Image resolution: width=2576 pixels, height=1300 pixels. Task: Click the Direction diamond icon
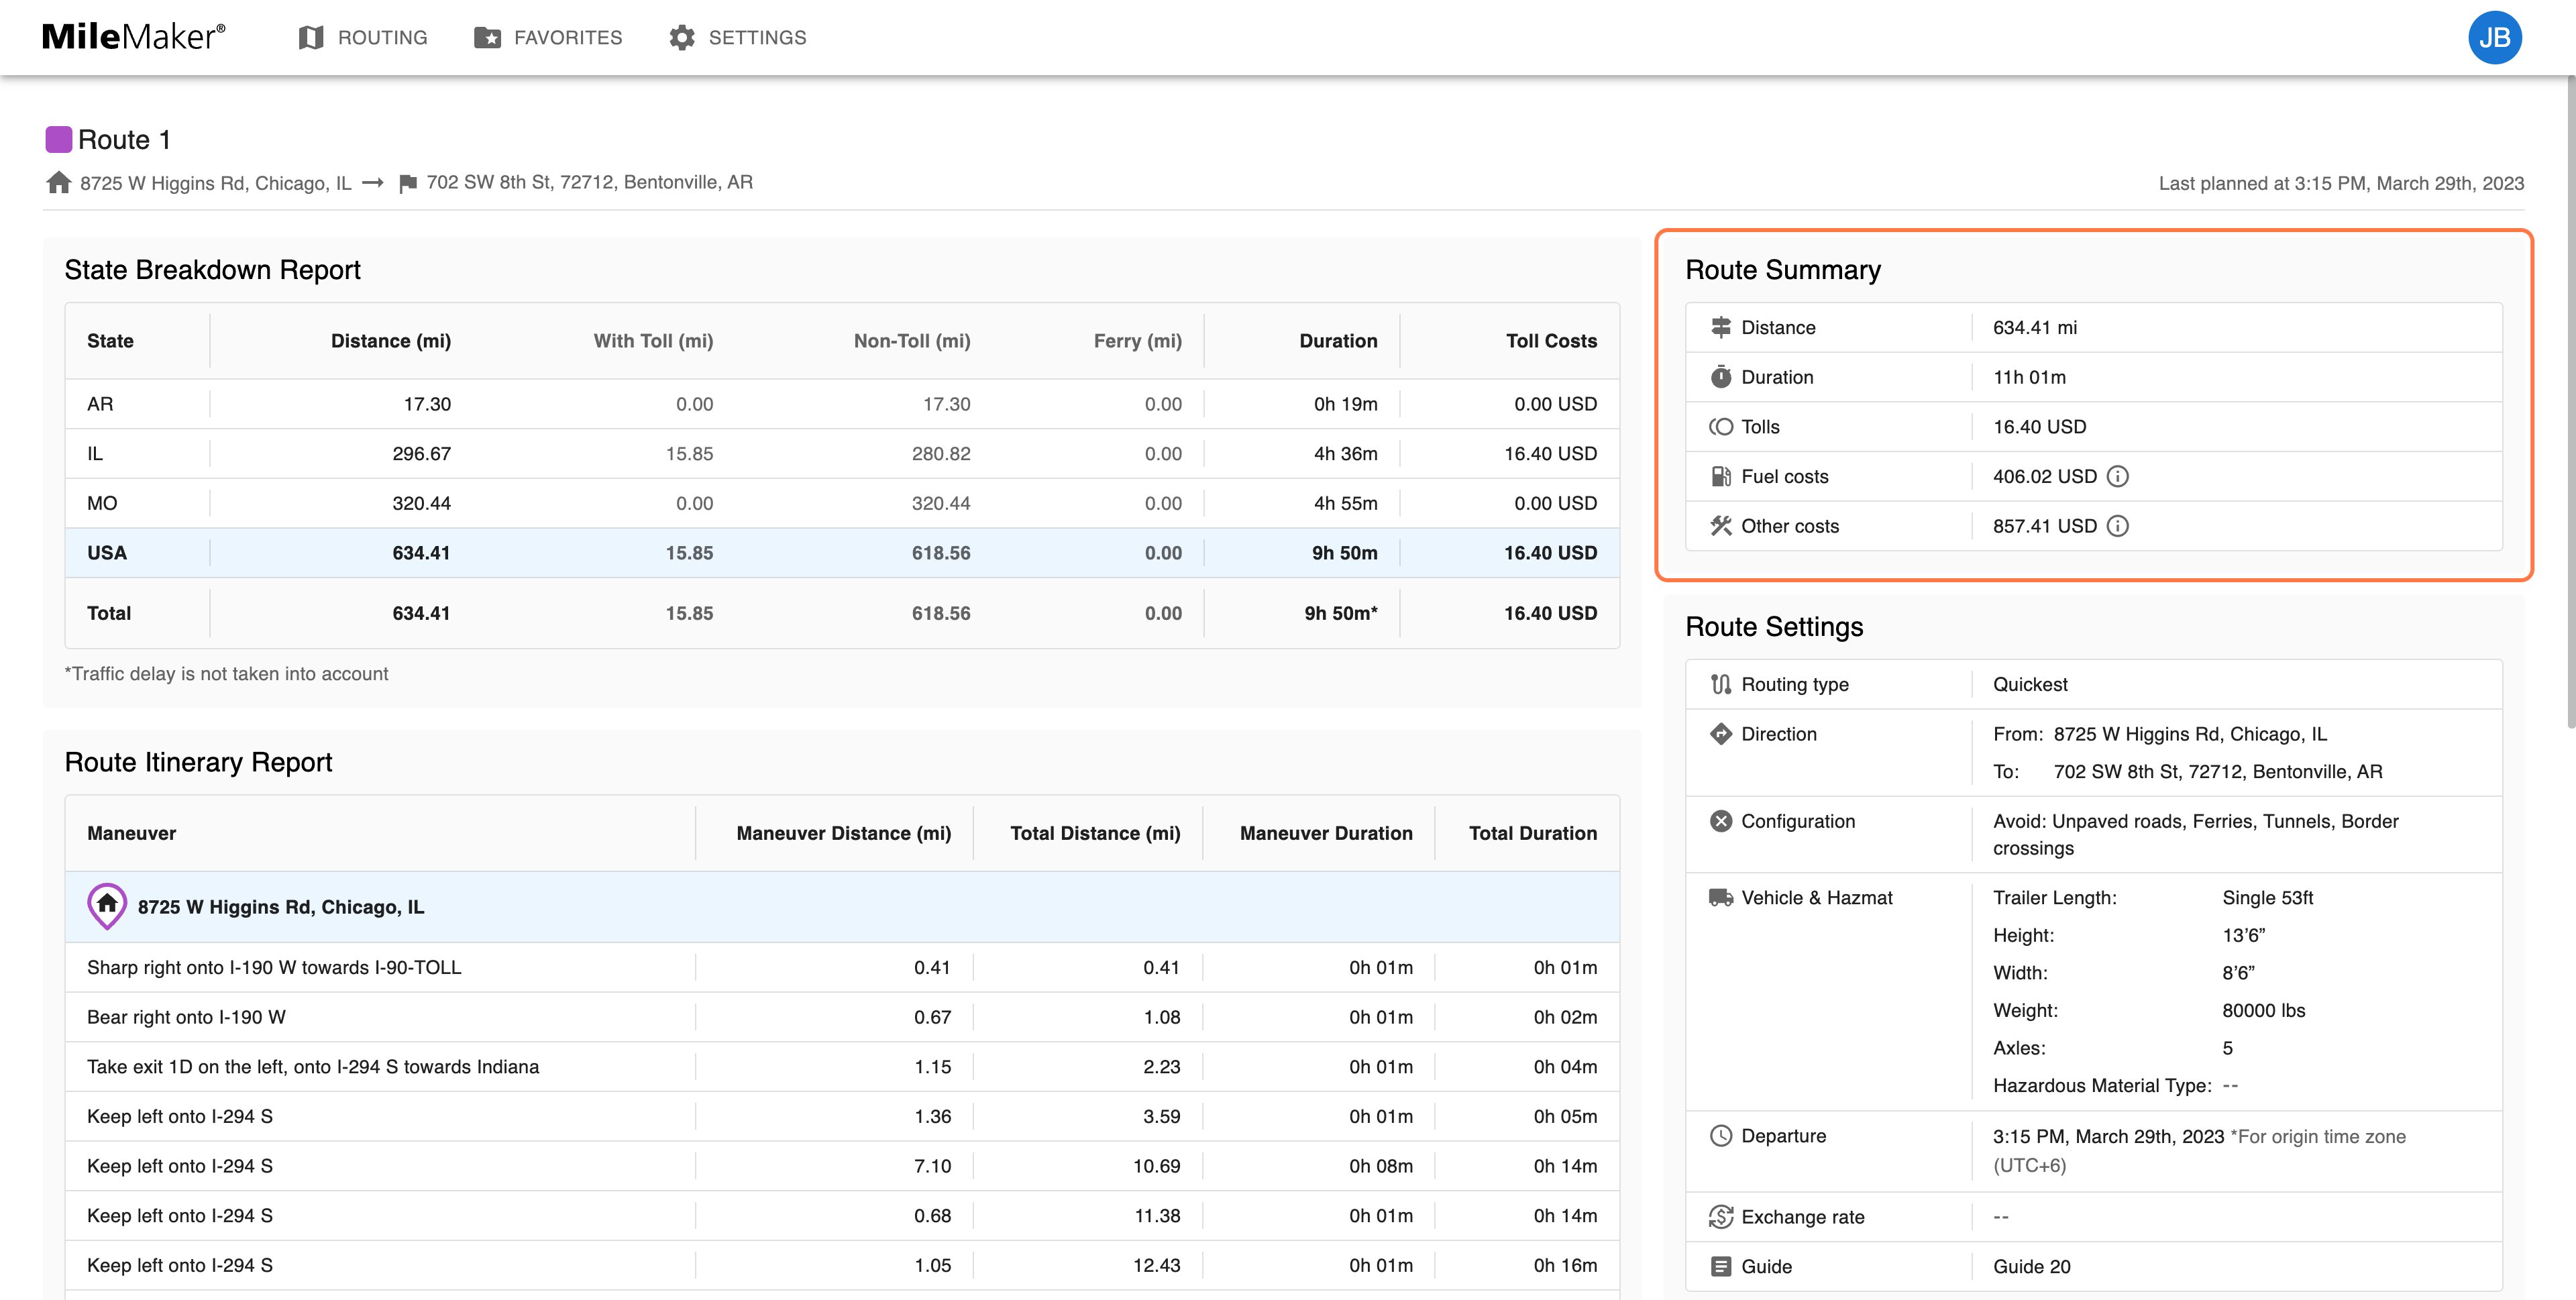coord(1720,734)
